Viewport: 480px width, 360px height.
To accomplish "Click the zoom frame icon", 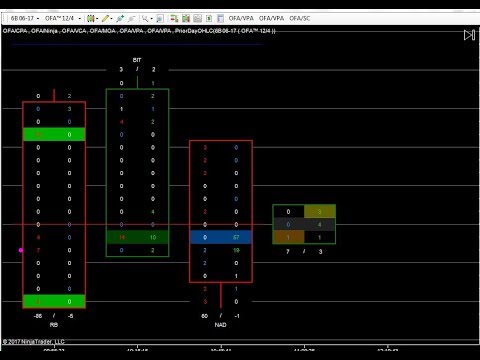I will click(x=160, y=18).
